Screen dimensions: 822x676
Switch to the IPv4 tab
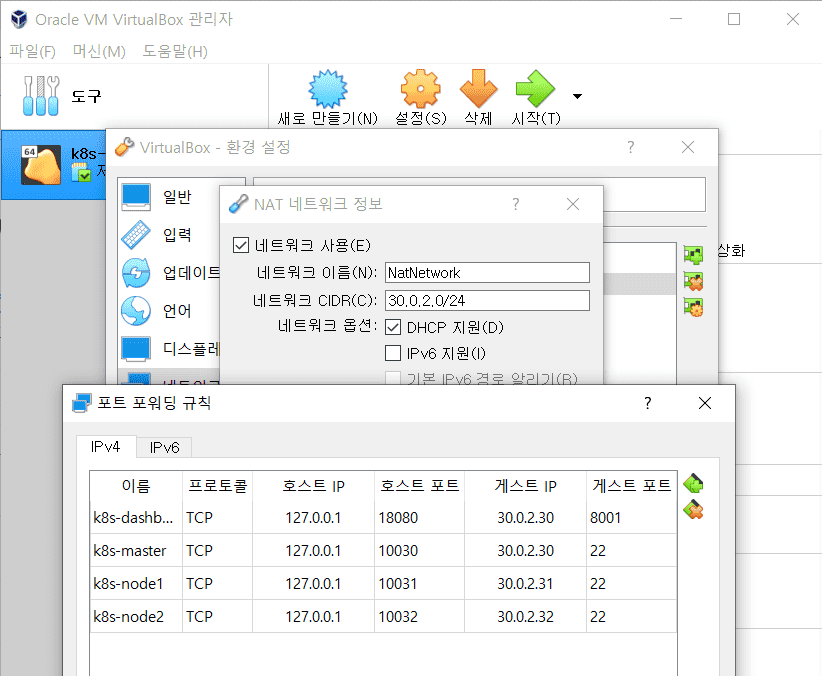pyautogui.click(x=106, y=447)
